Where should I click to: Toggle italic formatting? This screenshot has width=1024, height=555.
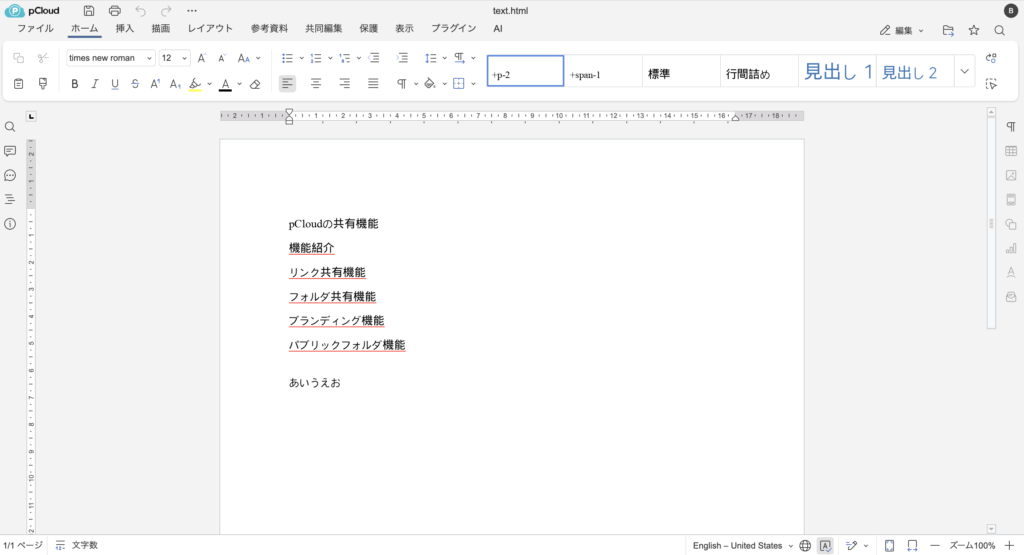pyautogui.click(x=95, y=84)
